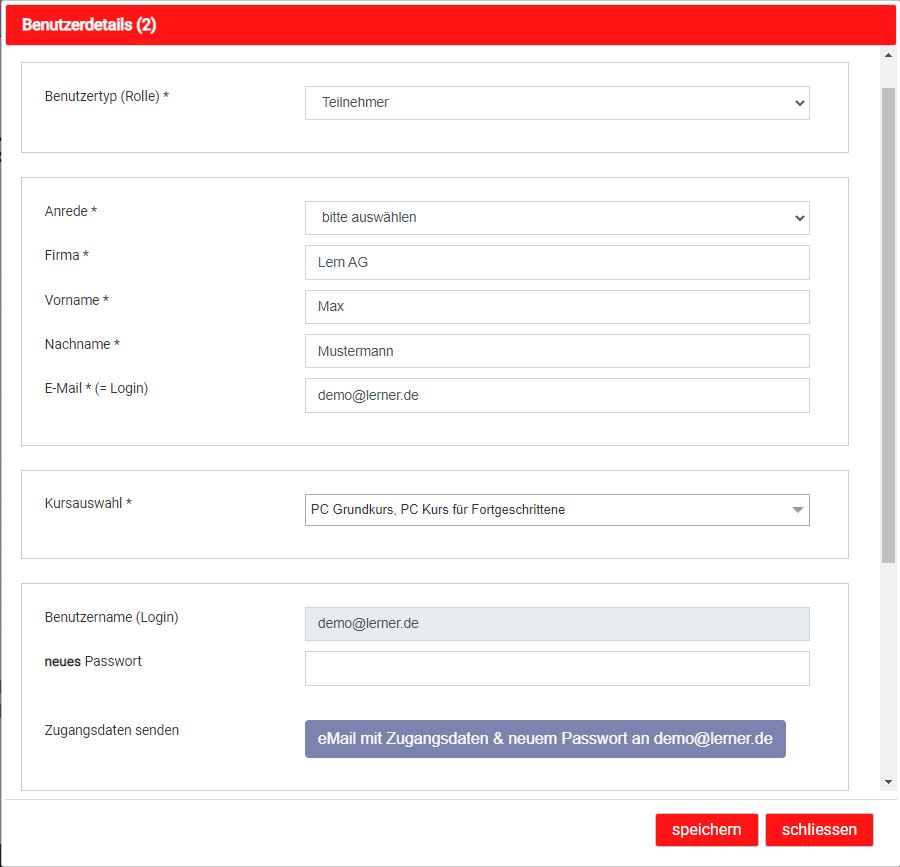900x867 pixels.
Task: Click the E-Mail (= Login) input field
Action: click(557, 395)
